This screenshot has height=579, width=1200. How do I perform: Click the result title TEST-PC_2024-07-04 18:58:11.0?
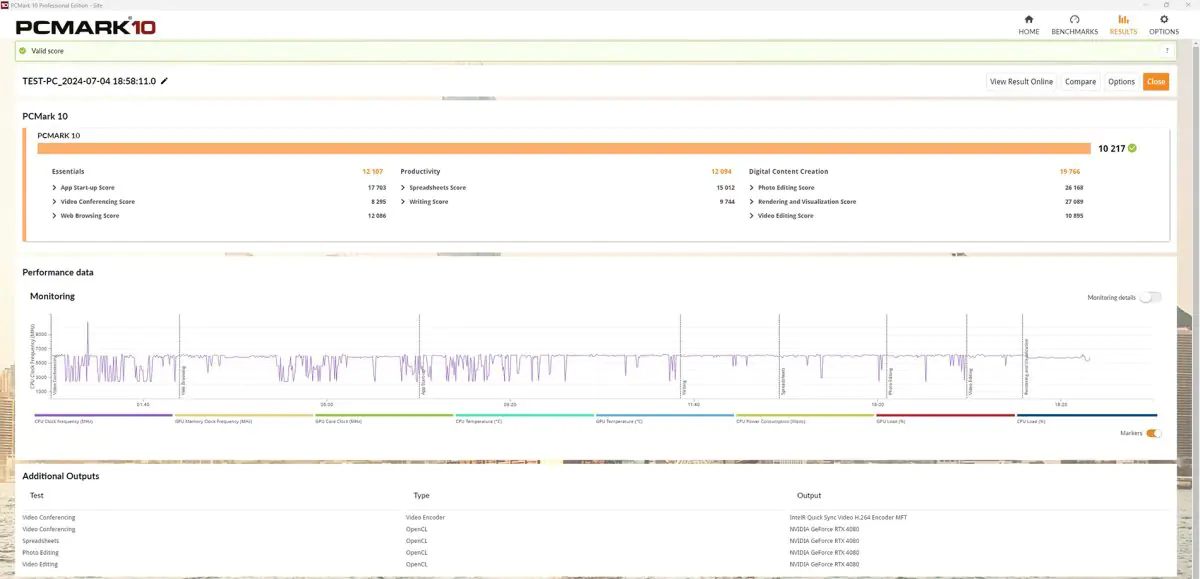(x=89, y=81)
